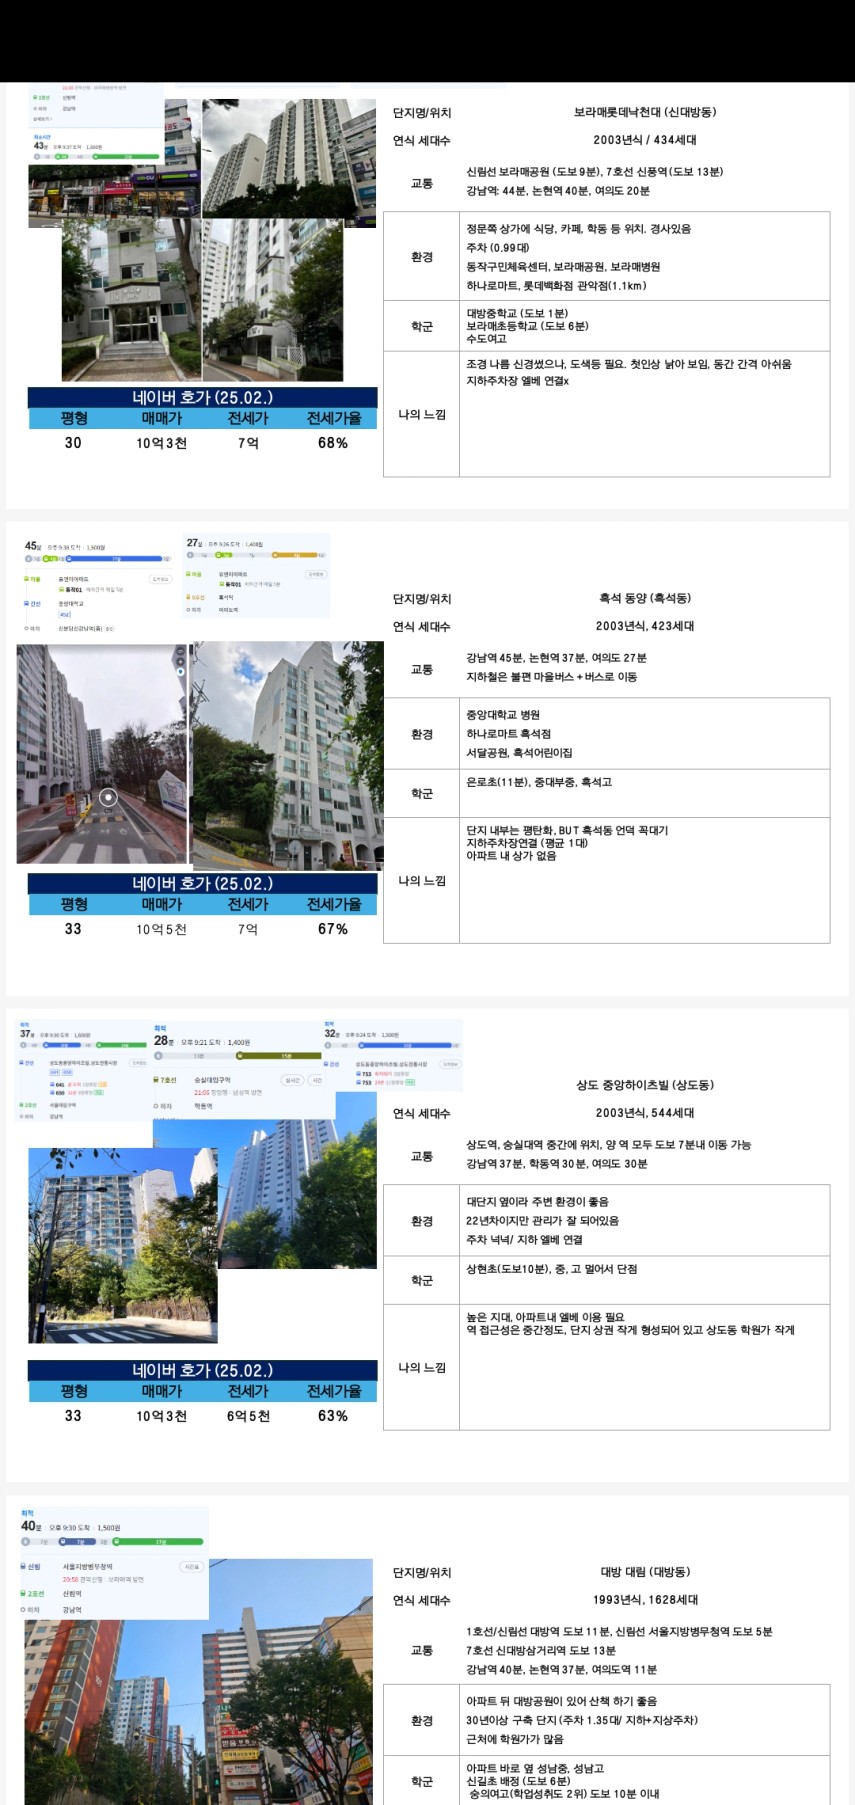The height and width of the screenshot is (1805, 855).
Task: Select the 평형 value 30
Action: coord(73,443)
